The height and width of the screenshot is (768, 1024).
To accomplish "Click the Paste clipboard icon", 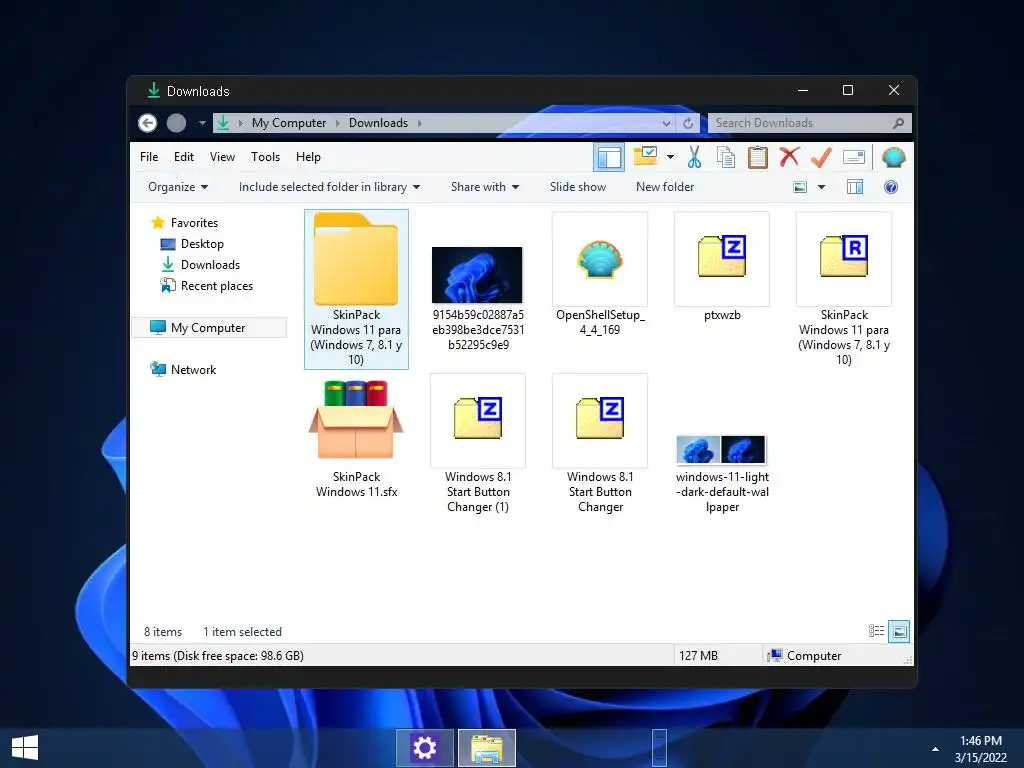I will (x=758, y=157).
